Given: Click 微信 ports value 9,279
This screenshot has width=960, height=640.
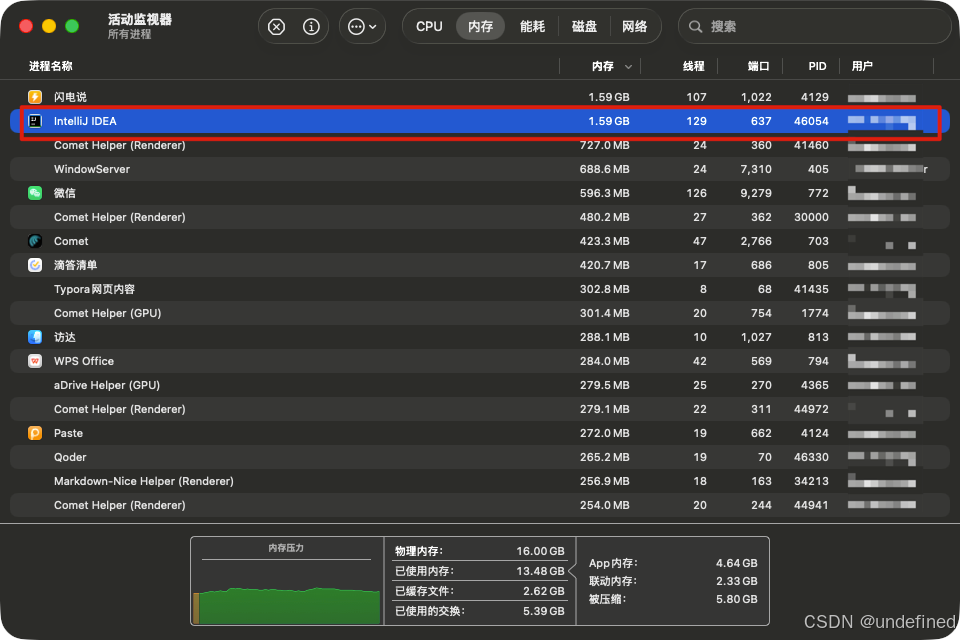Looking at the screenshot, I should 756,193.
